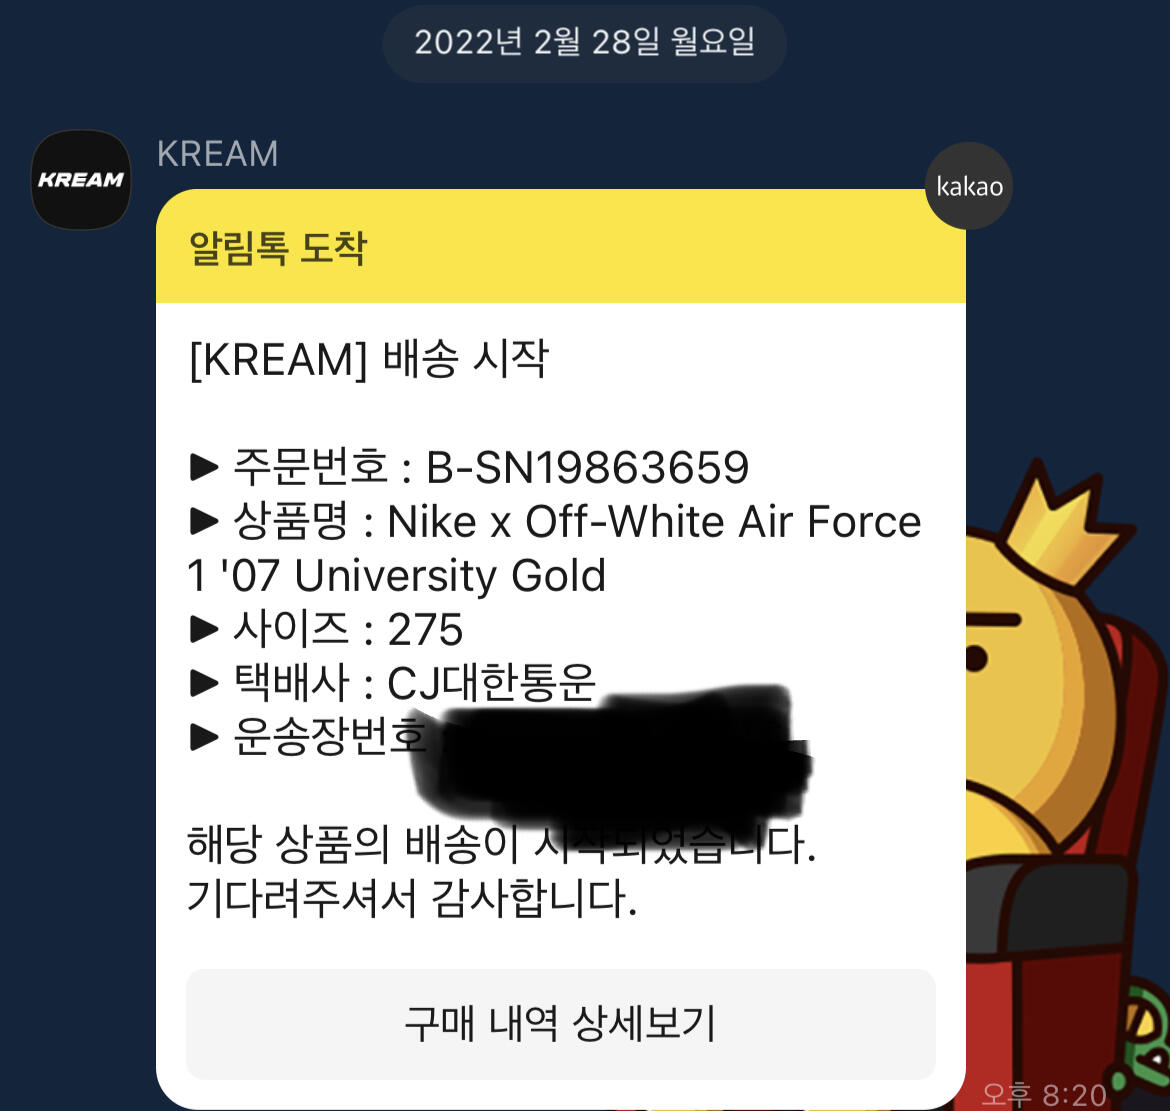Tap the 2022년 2월 28일 date pill
Screen dimensions: 1170x1111
(584, 43)
